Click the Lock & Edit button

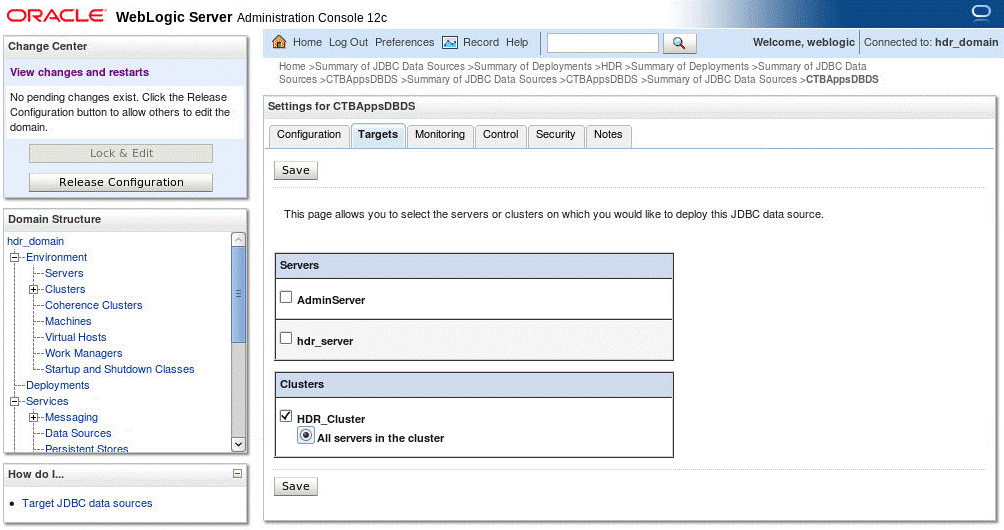[x=121, y=154]
